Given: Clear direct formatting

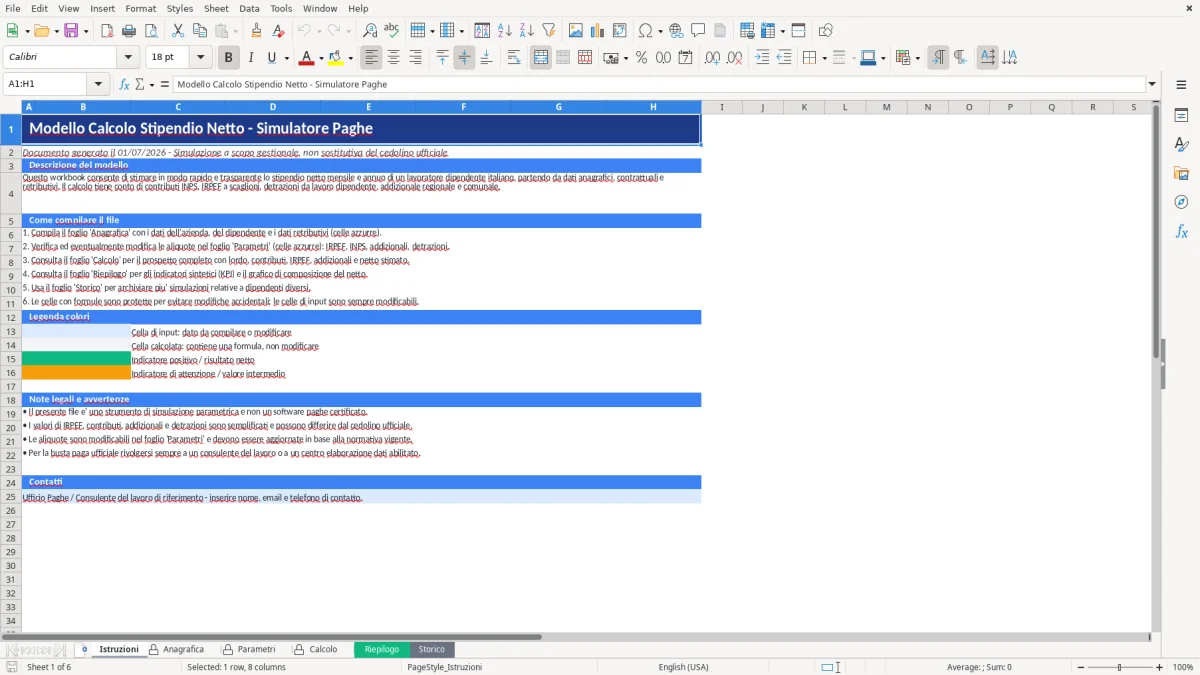Looking at the screenshot, I should pos(278,31).
